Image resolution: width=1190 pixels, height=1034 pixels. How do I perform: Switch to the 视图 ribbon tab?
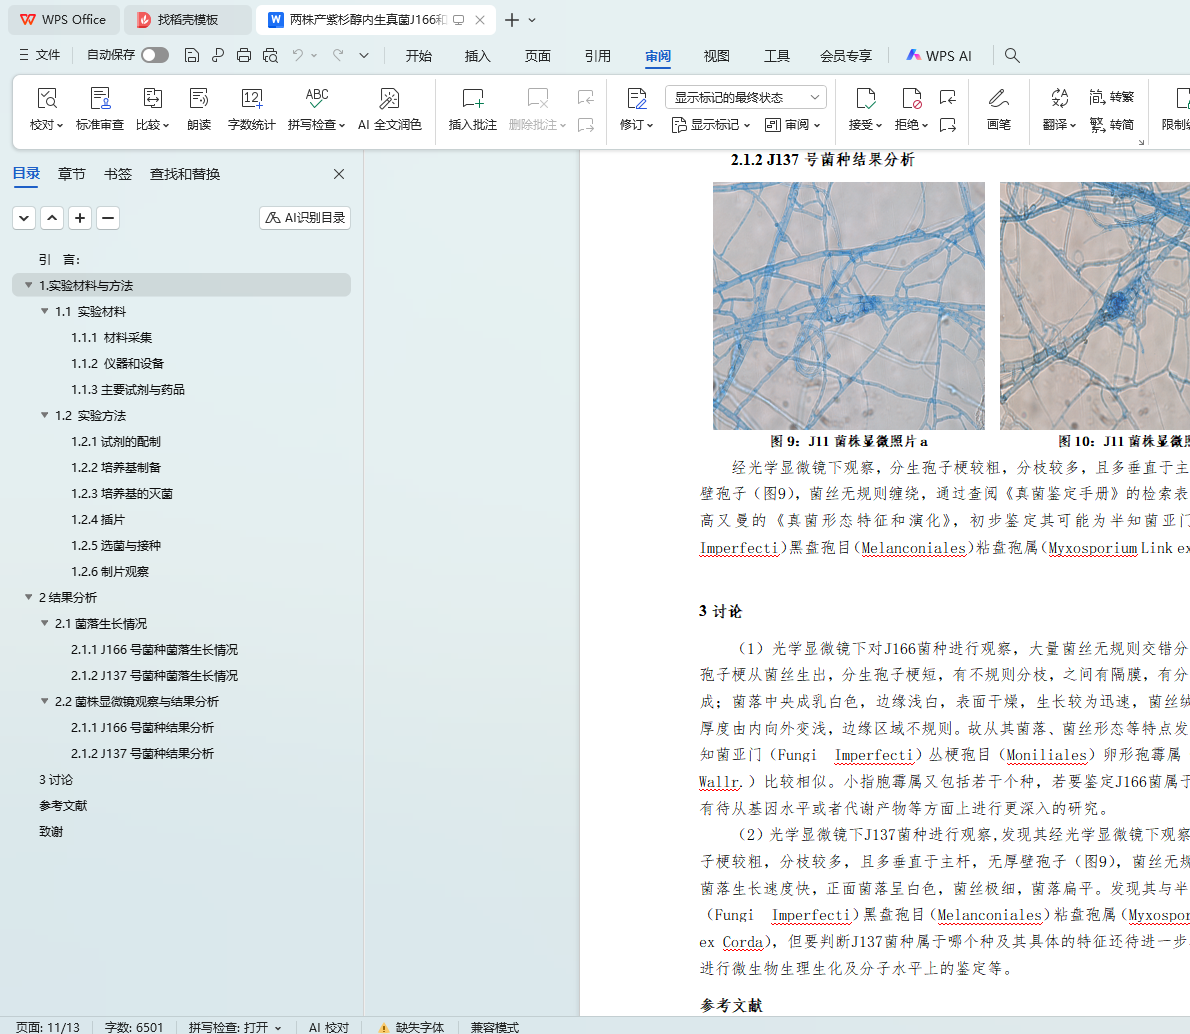tap(716, 56)
